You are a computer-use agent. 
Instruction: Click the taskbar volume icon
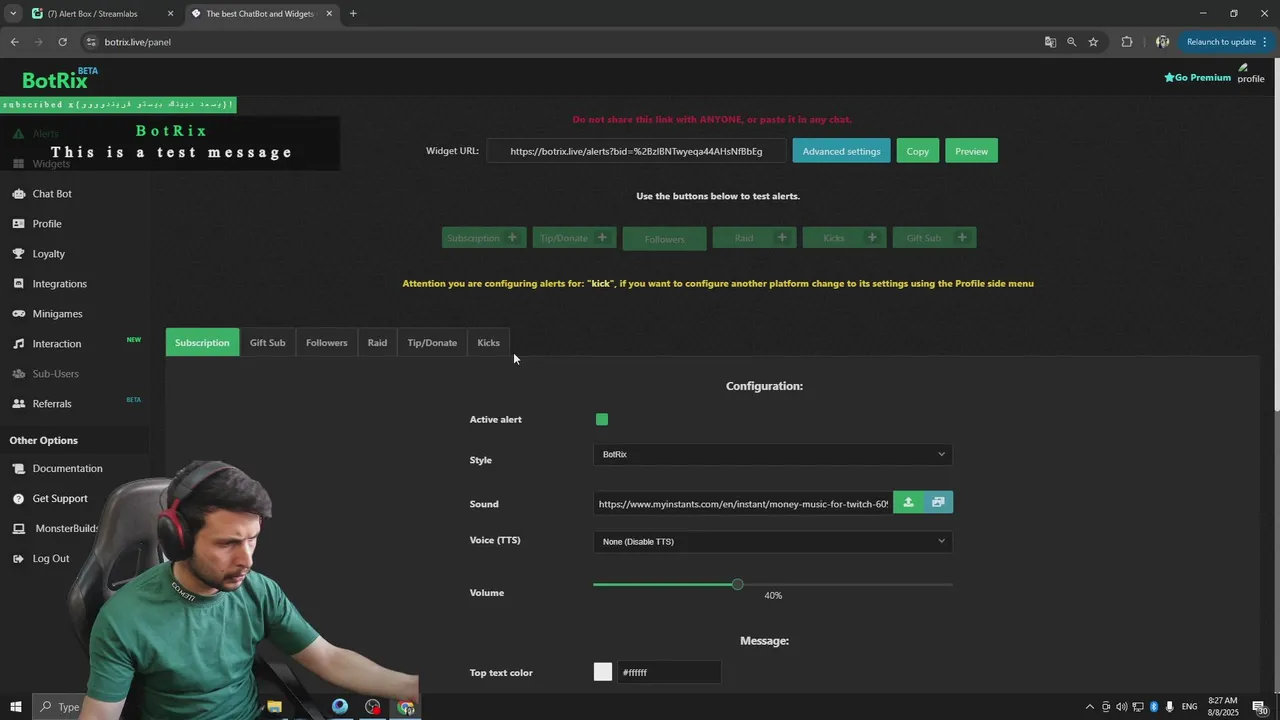(x=1121, y=707)
